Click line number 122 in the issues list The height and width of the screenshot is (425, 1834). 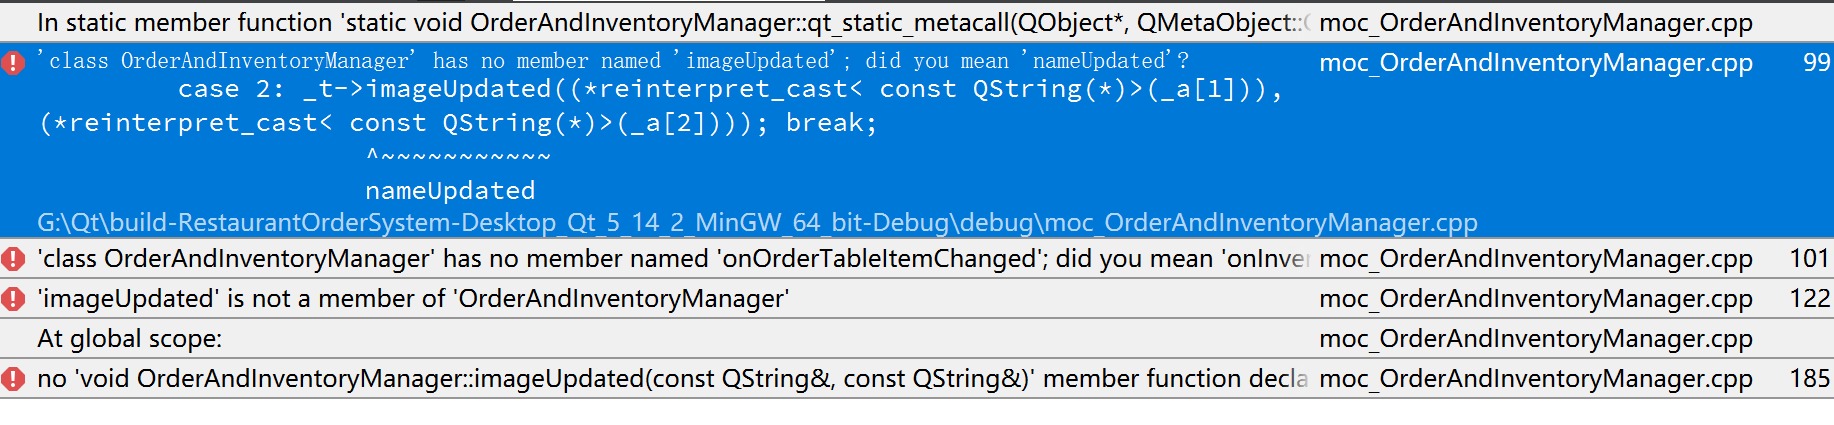(1809, 299)
